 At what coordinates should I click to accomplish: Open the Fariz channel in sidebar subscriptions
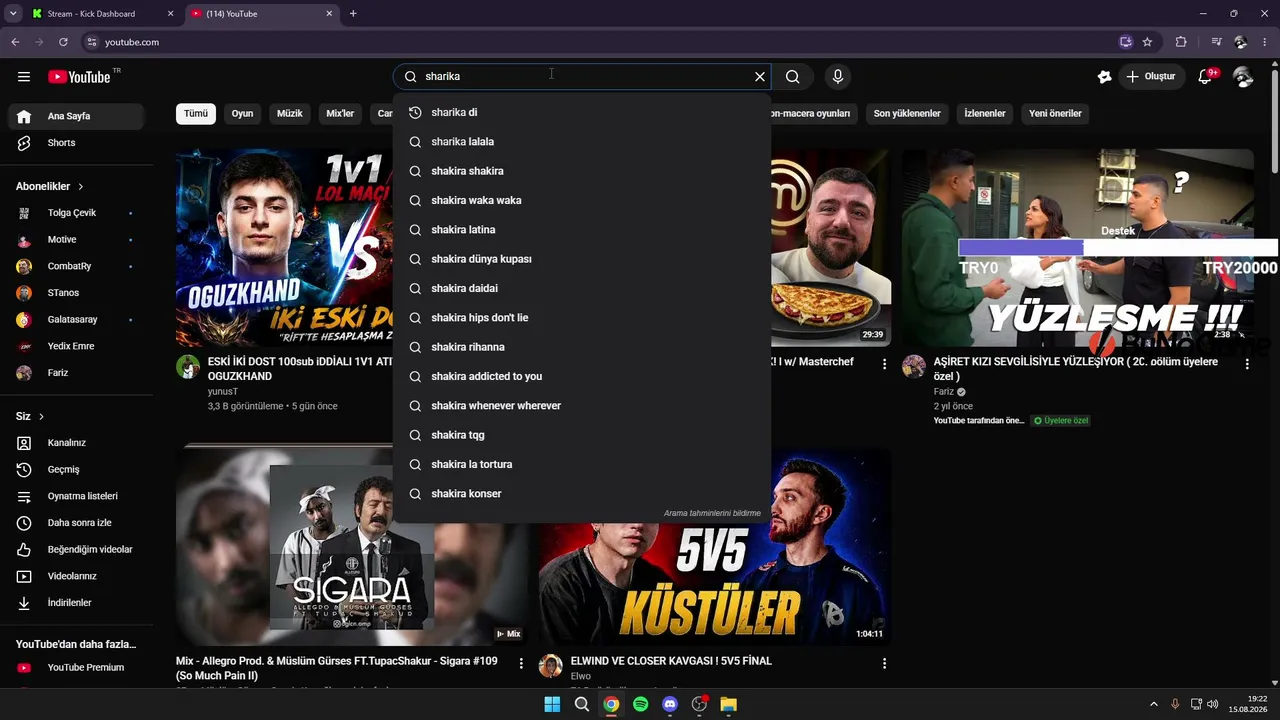75,373
